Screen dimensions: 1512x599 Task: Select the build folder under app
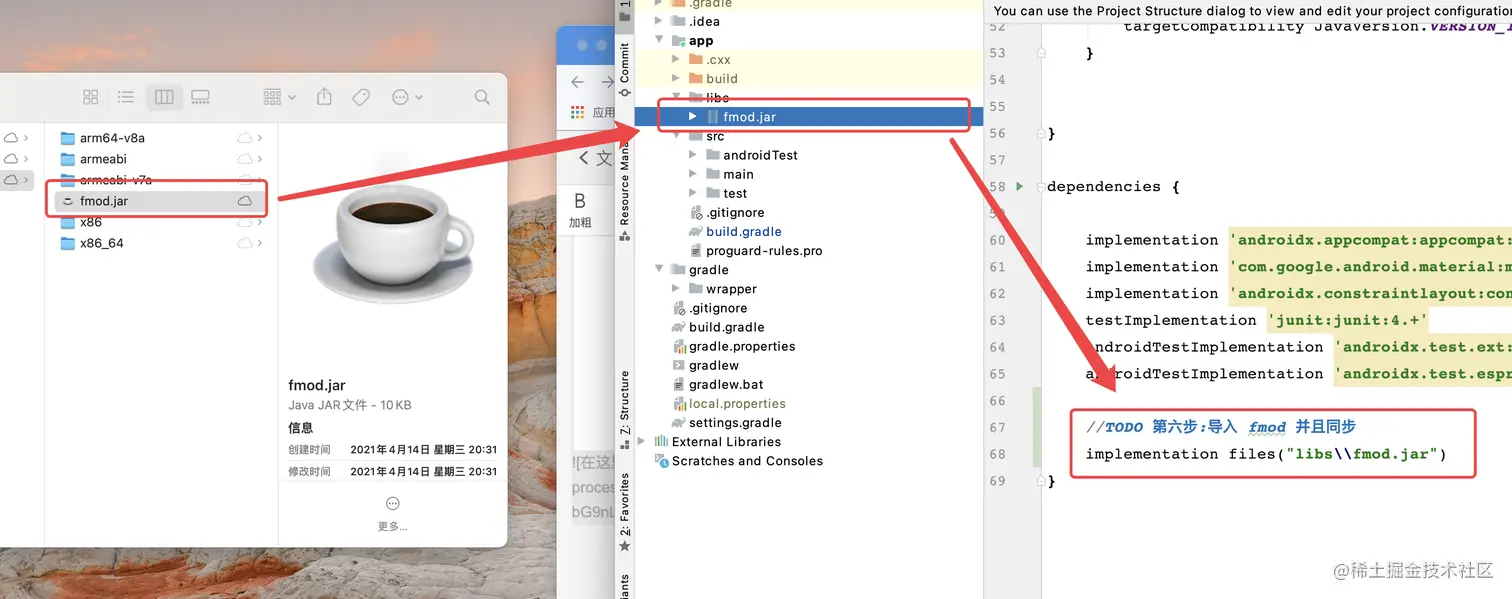(721, 79)
